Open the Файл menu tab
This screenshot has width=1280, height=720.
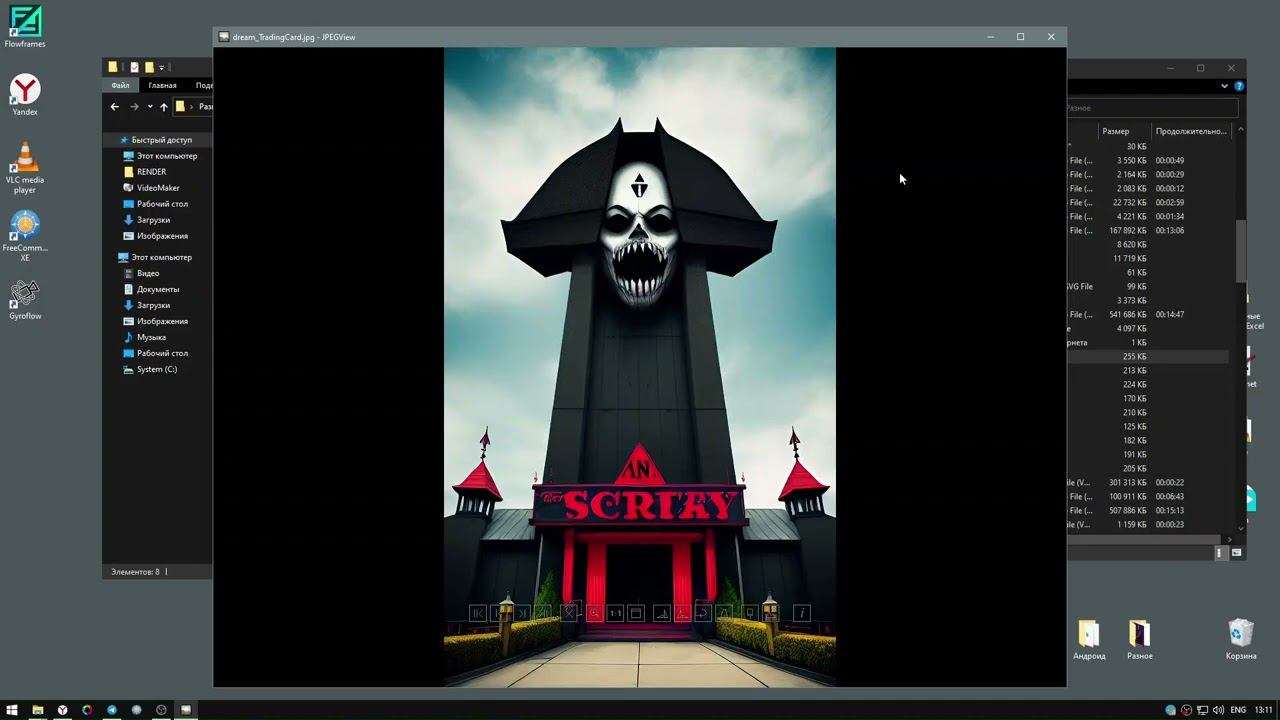tap(120, 86)
